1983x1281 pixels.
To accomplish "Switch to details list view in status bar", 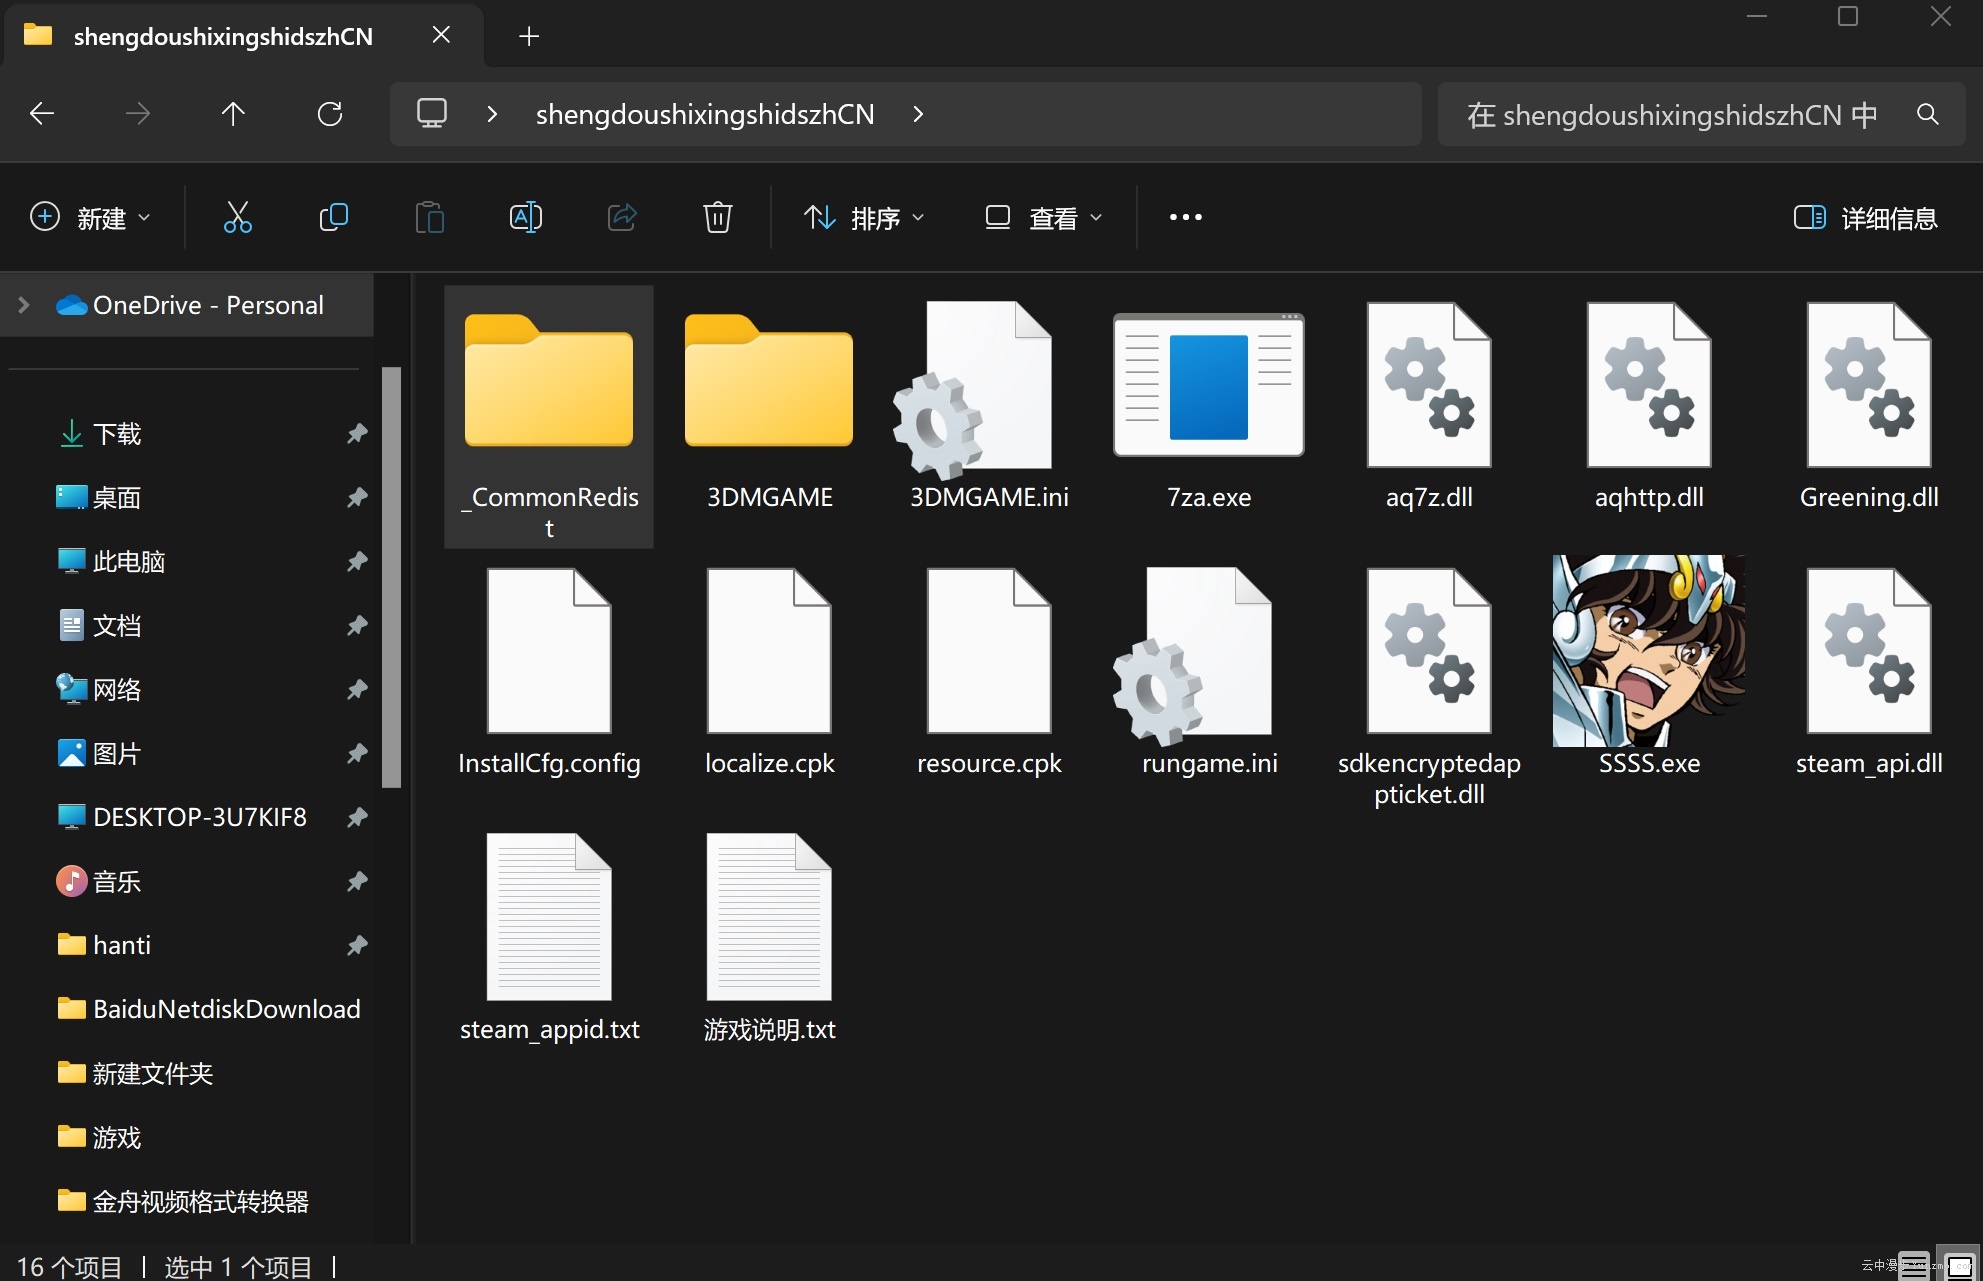I will pyautogui.click(x=1913, y=1266).
